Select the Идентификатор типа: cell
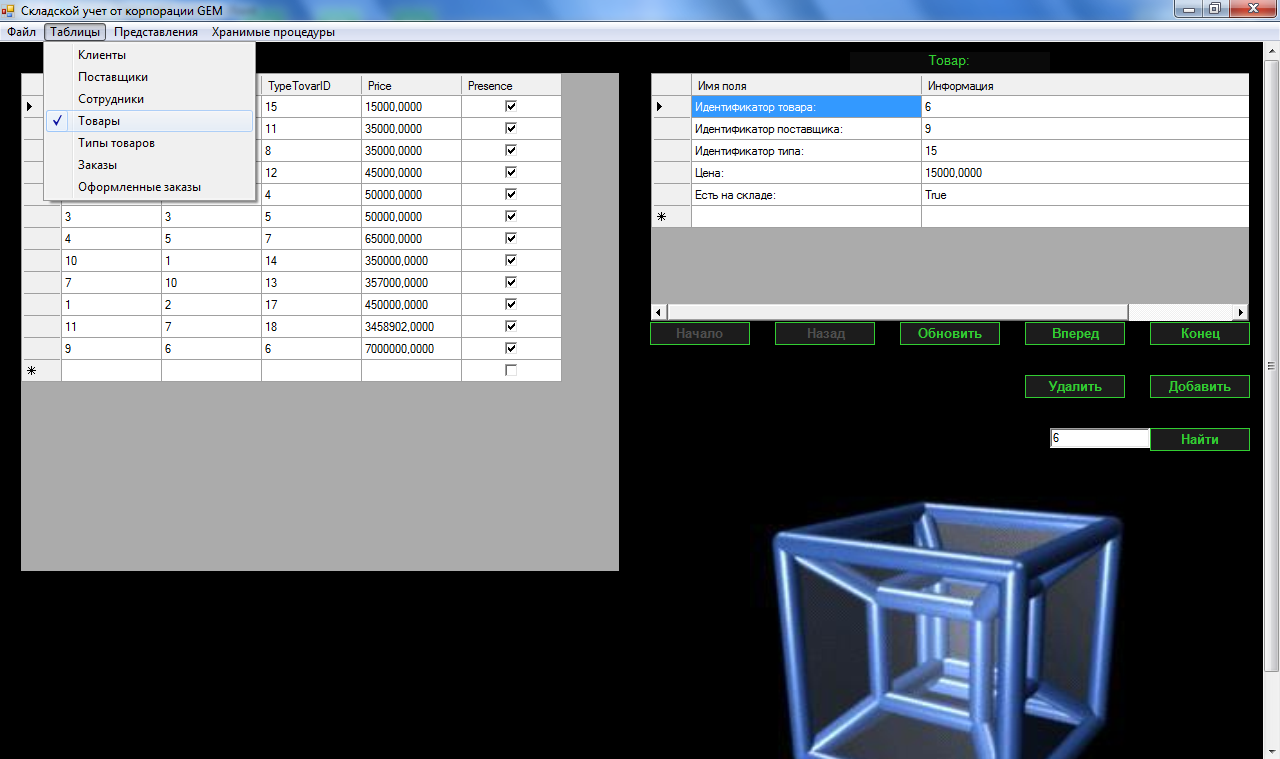Screen dimensions: 1280x759 [x=806, y=151]
